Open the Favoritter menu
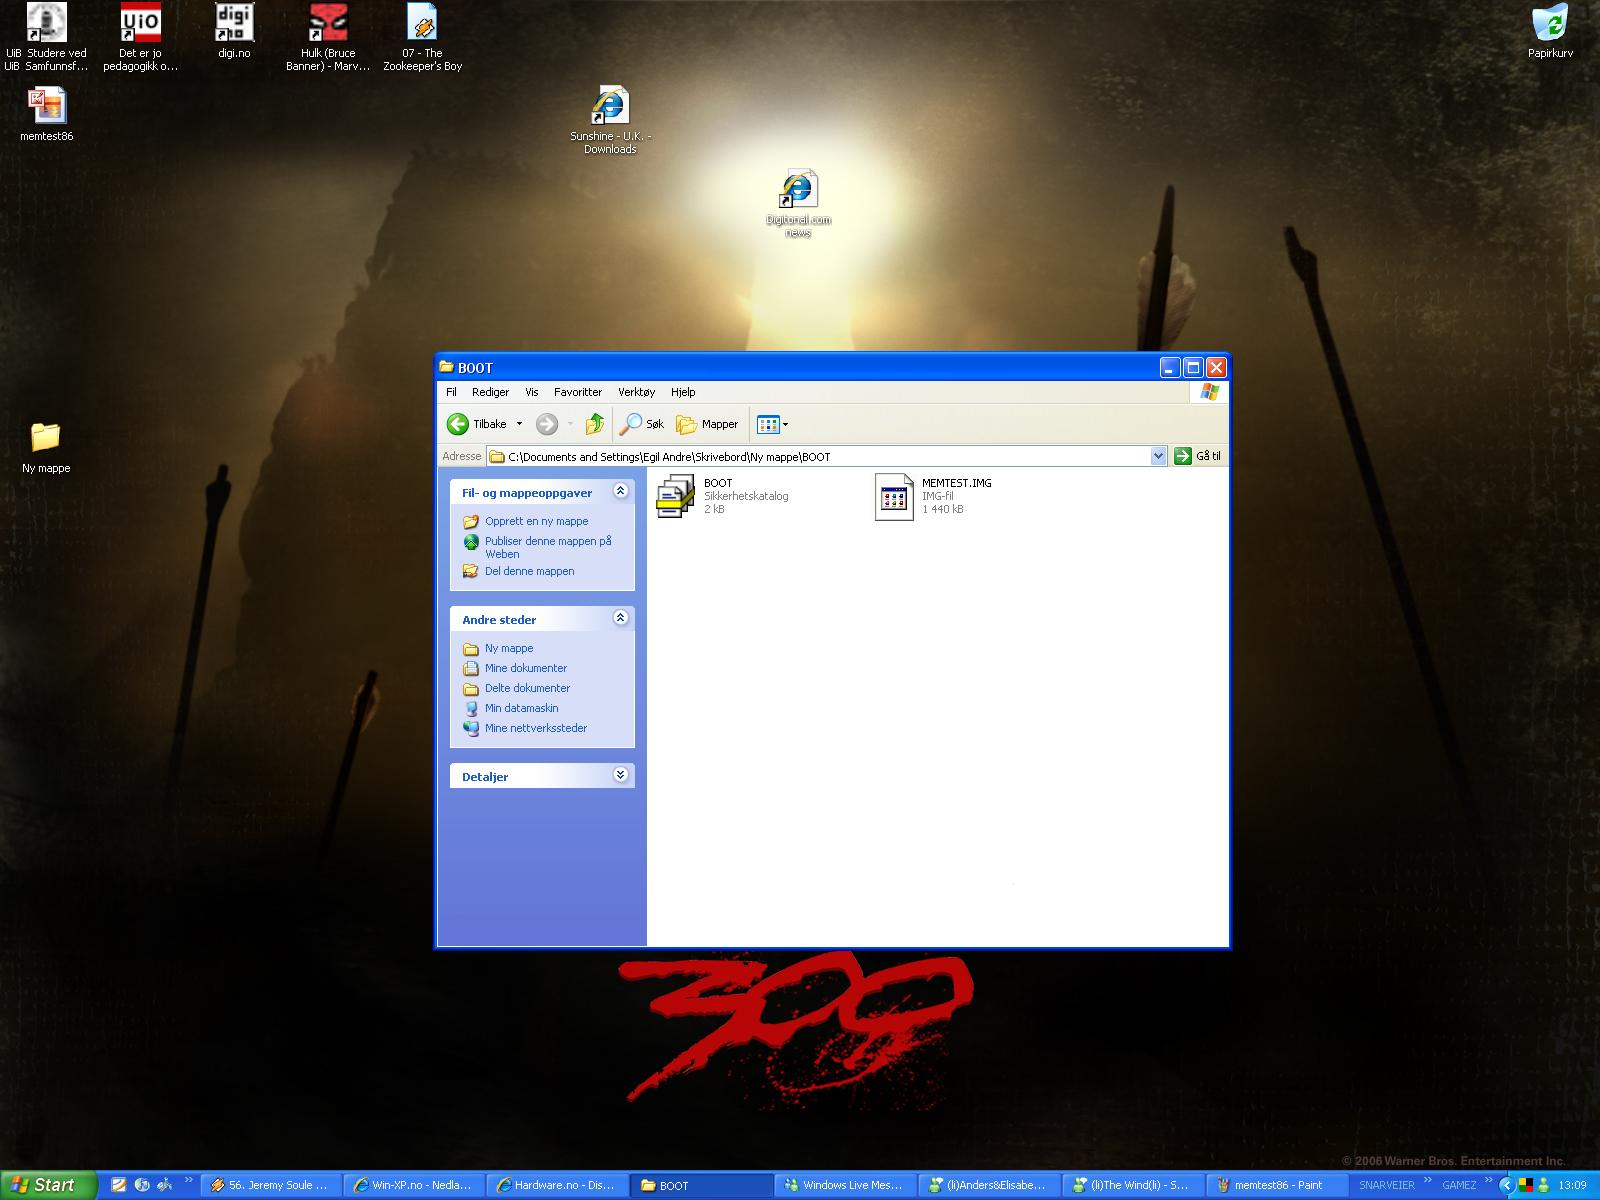This screenshot has width=1600, height=1200. (x=578, y=392)
